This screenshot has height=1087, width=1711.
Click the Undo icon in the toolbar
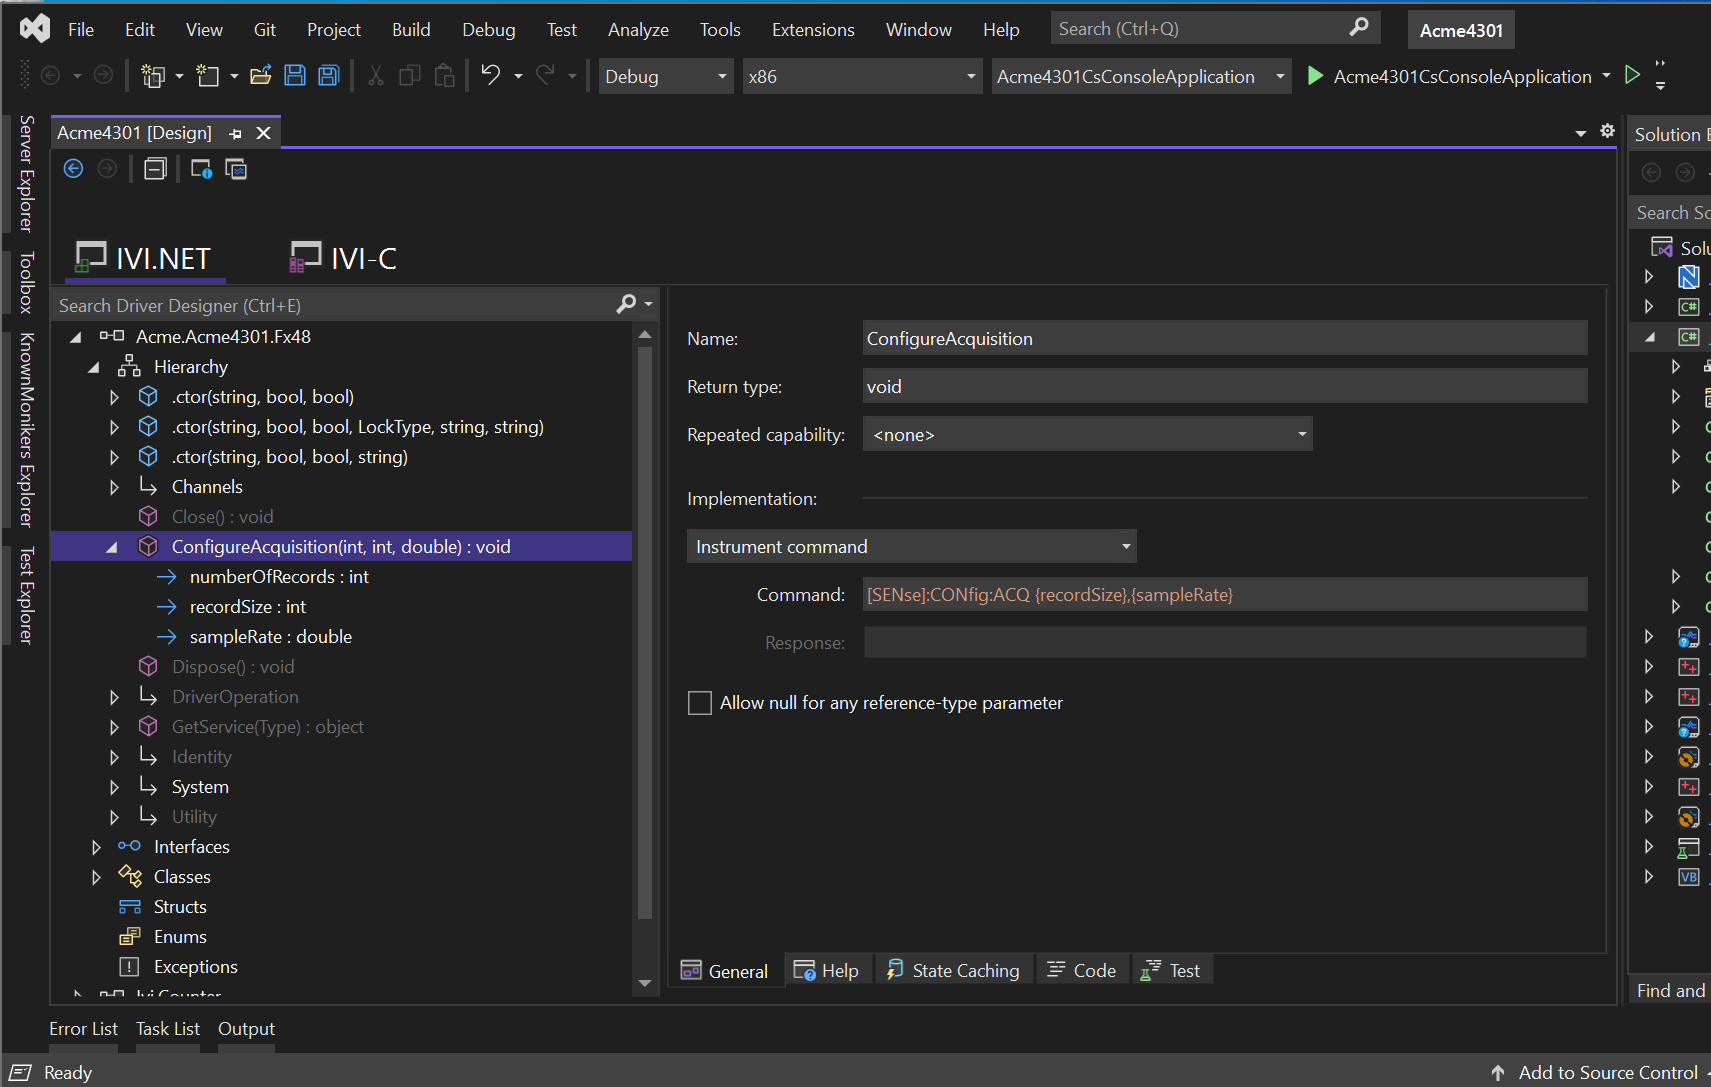pyautogui.click(x=489, y=75)
